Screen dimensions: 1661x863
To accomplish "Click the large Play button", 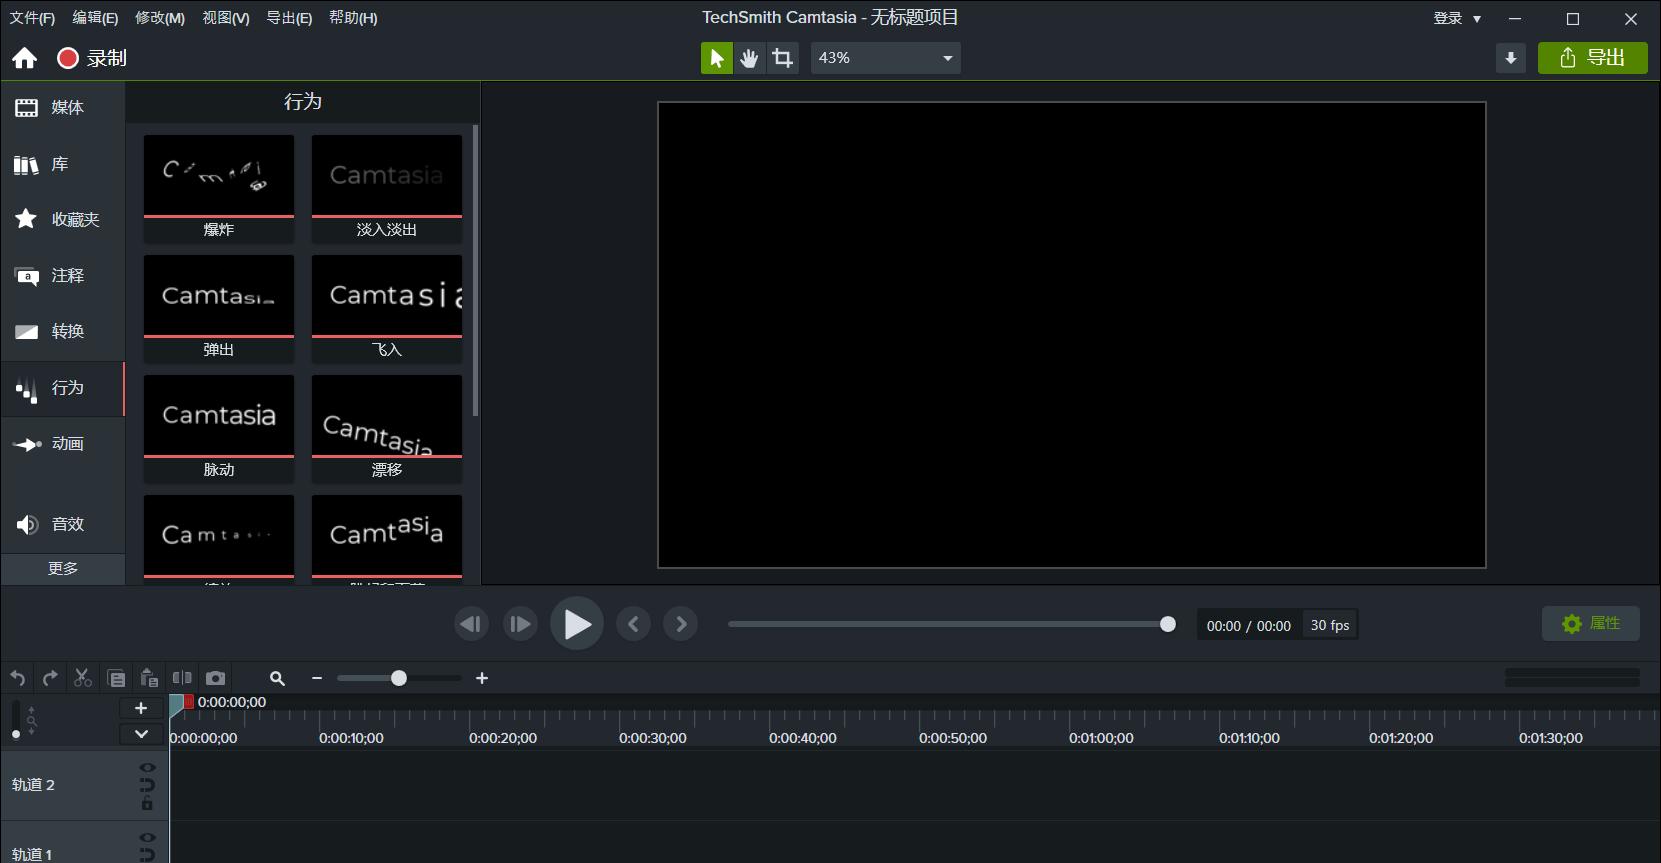I will (577, 624).
